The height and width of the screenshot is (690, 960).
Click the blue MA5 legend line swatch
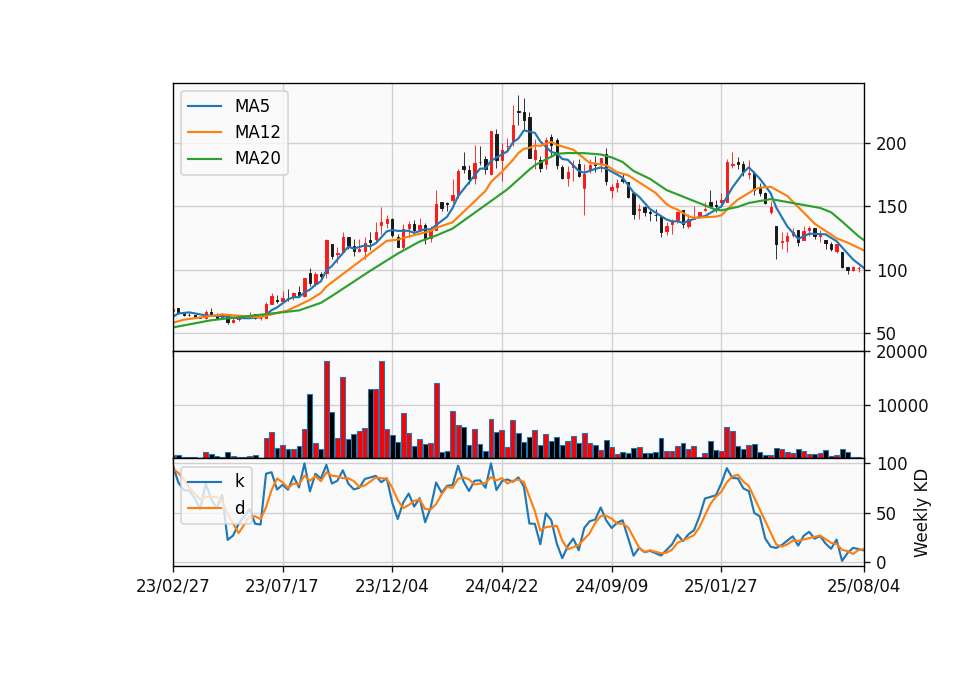click(x=204, y=106)
